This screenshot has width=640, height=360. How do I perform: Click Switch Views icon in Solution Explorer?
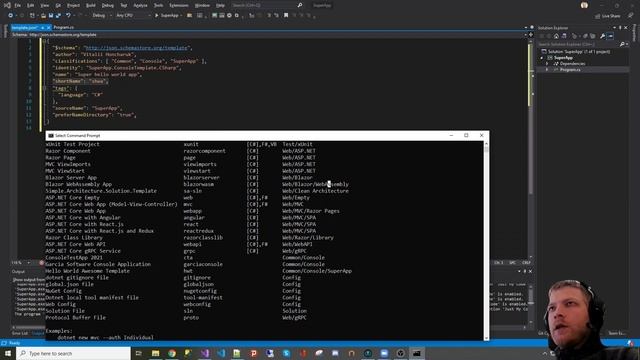[564, 36]
